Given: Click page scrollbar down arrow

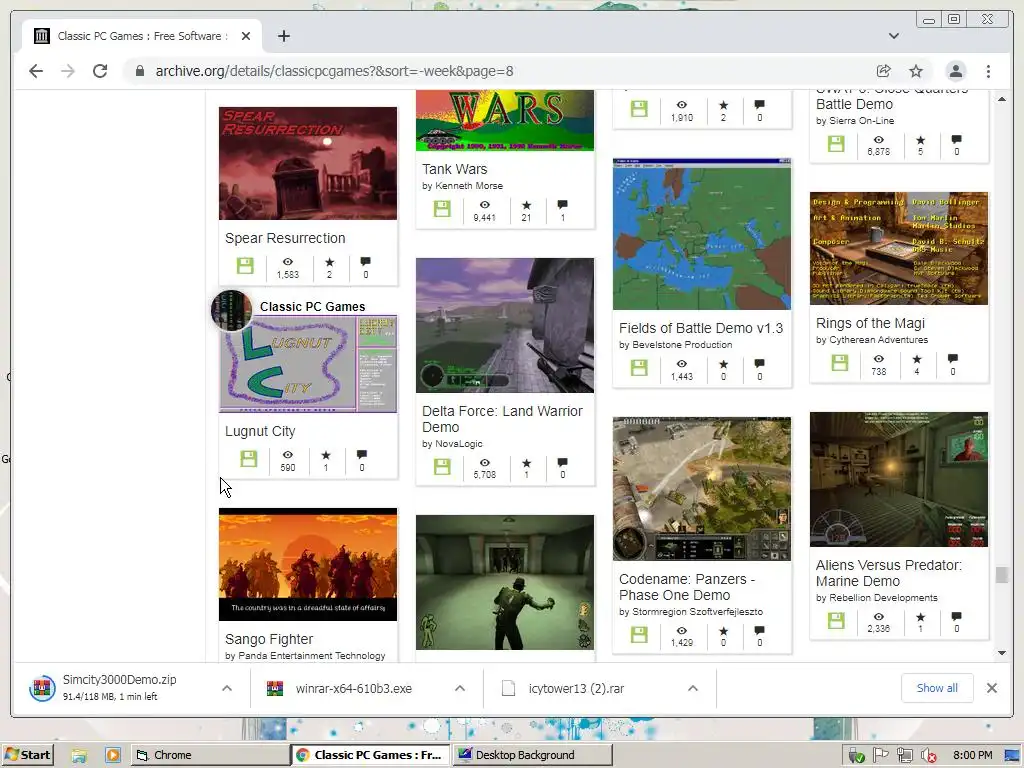Looking at the screenshot, I should (x=1002, y=653).
